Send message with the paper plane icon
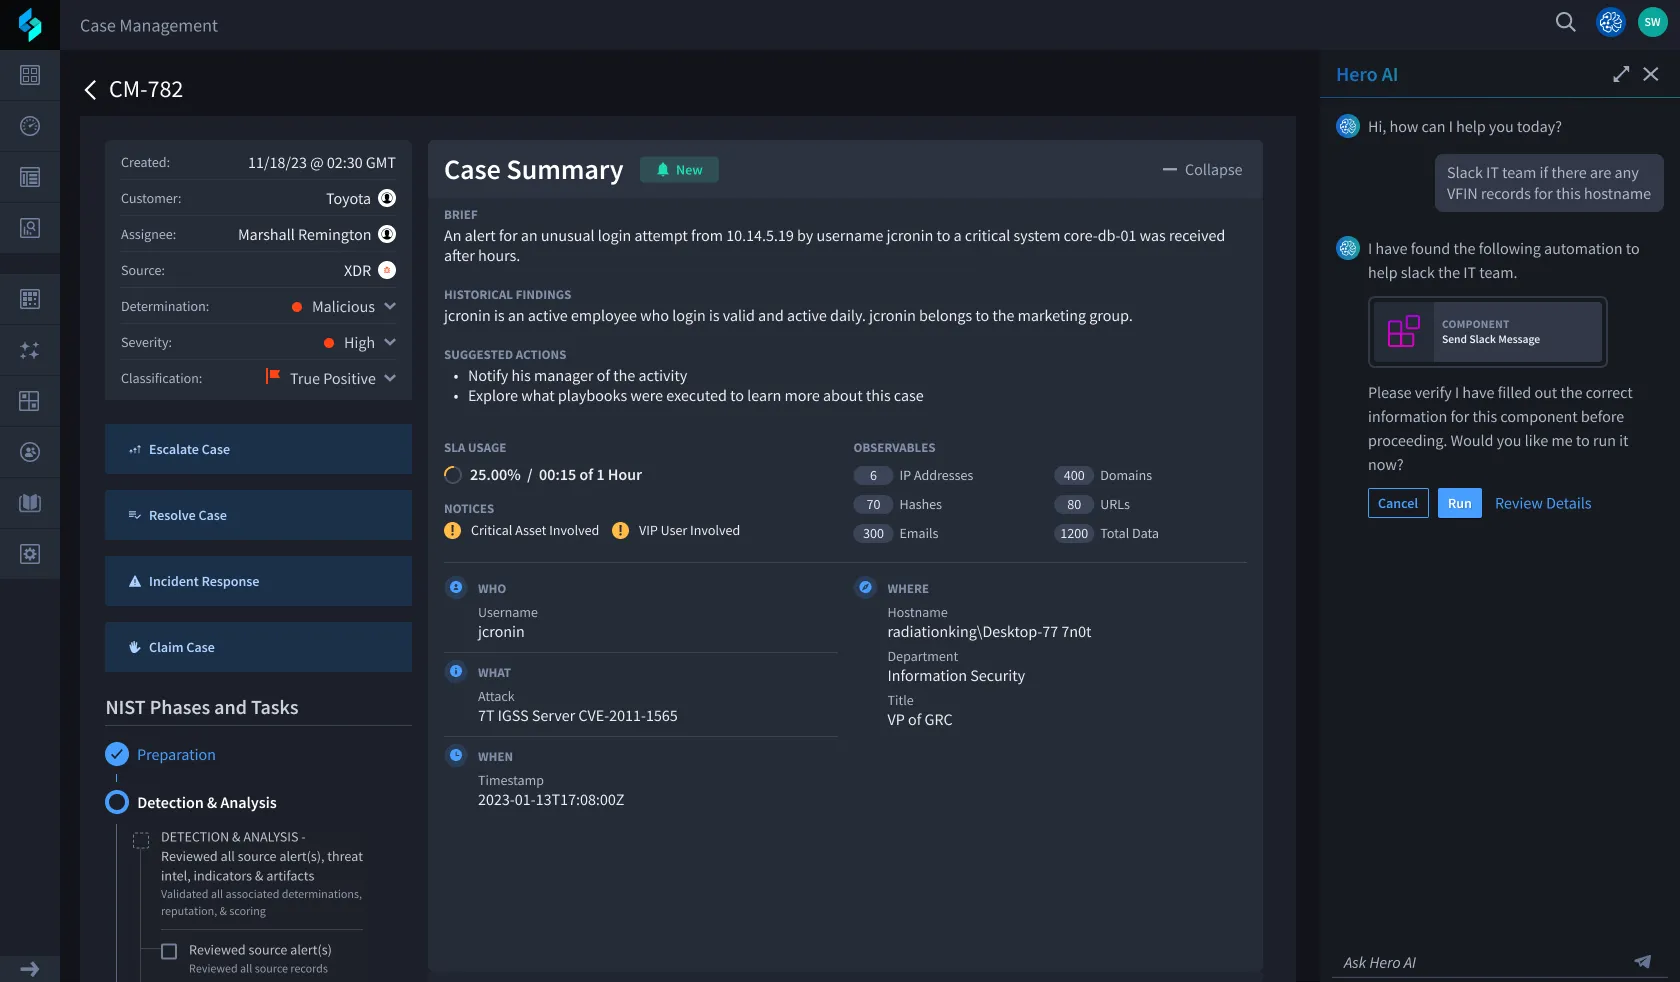Image resolution: width=1680 pixels, height=982 pixels. point(1642,961)
